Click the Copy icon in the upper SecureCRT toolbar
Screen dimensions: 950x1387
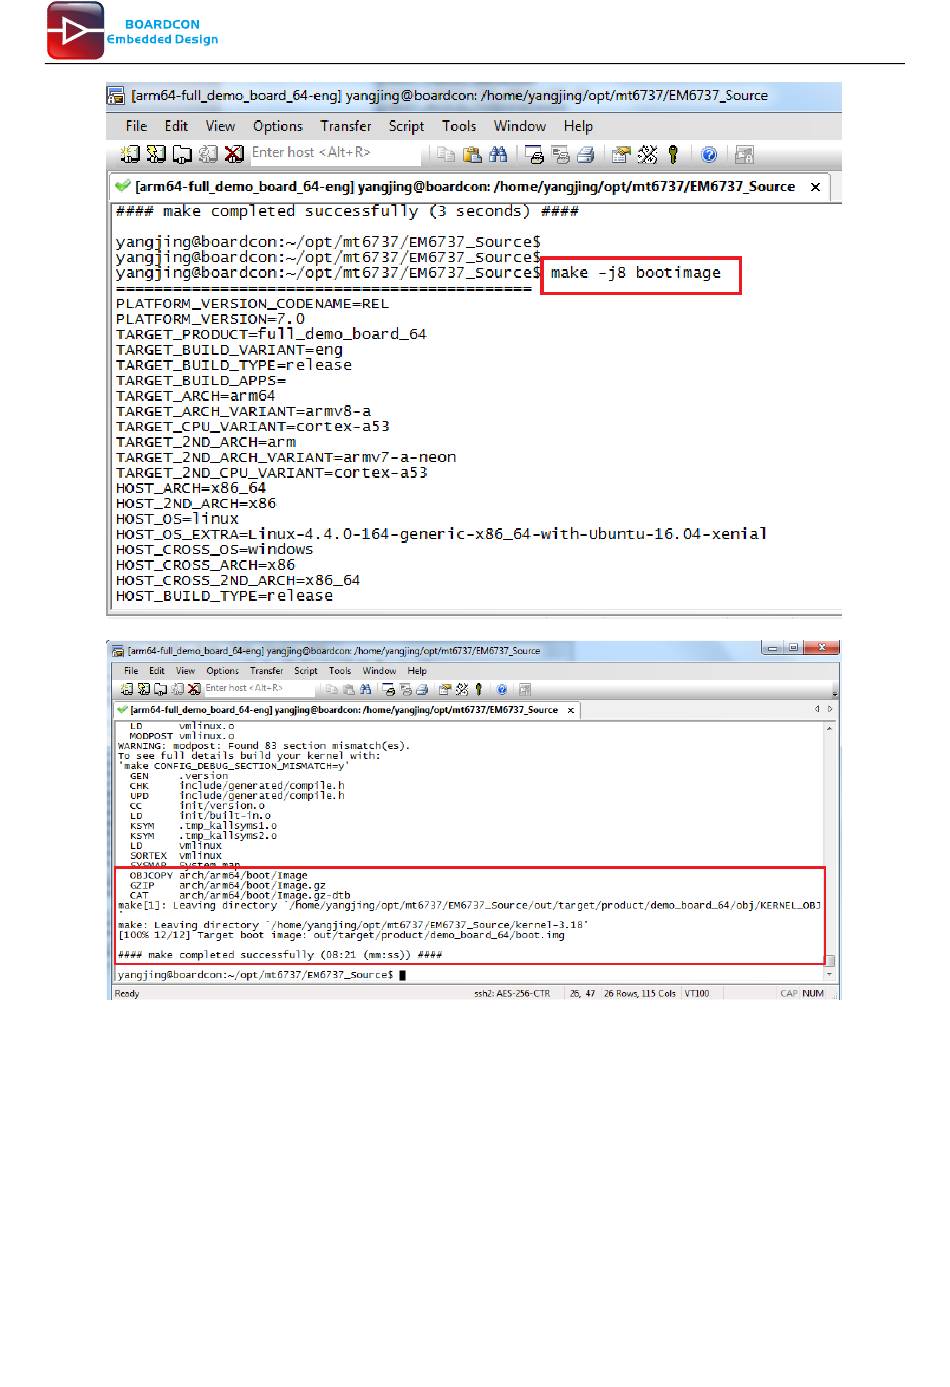pyautogui.click(x=446, y=154)
